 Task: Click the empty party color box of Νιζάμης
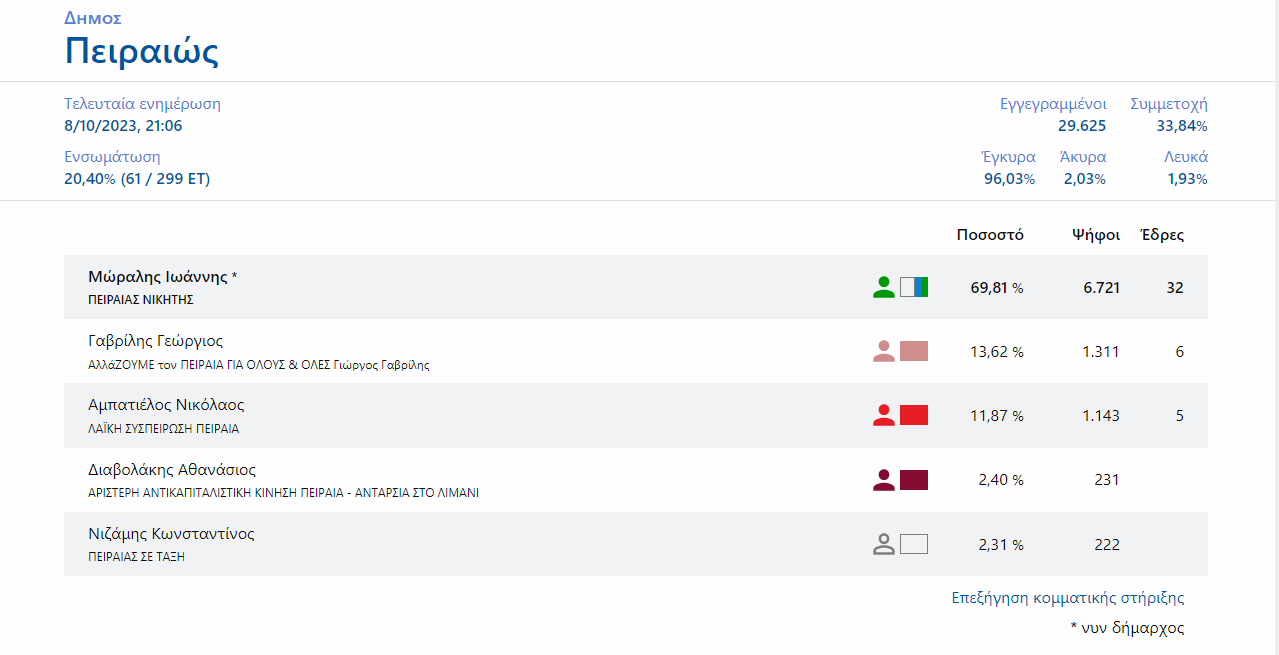click(914, 544)
